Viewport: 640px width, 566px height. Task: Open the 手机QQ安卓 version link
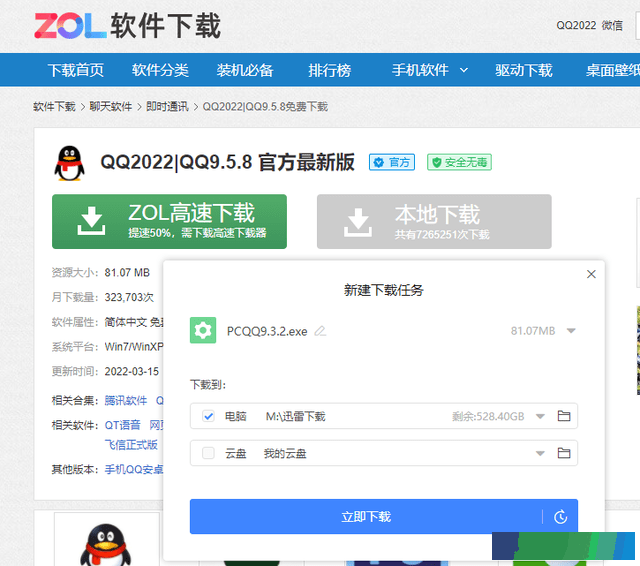click(x=134, y=470)
